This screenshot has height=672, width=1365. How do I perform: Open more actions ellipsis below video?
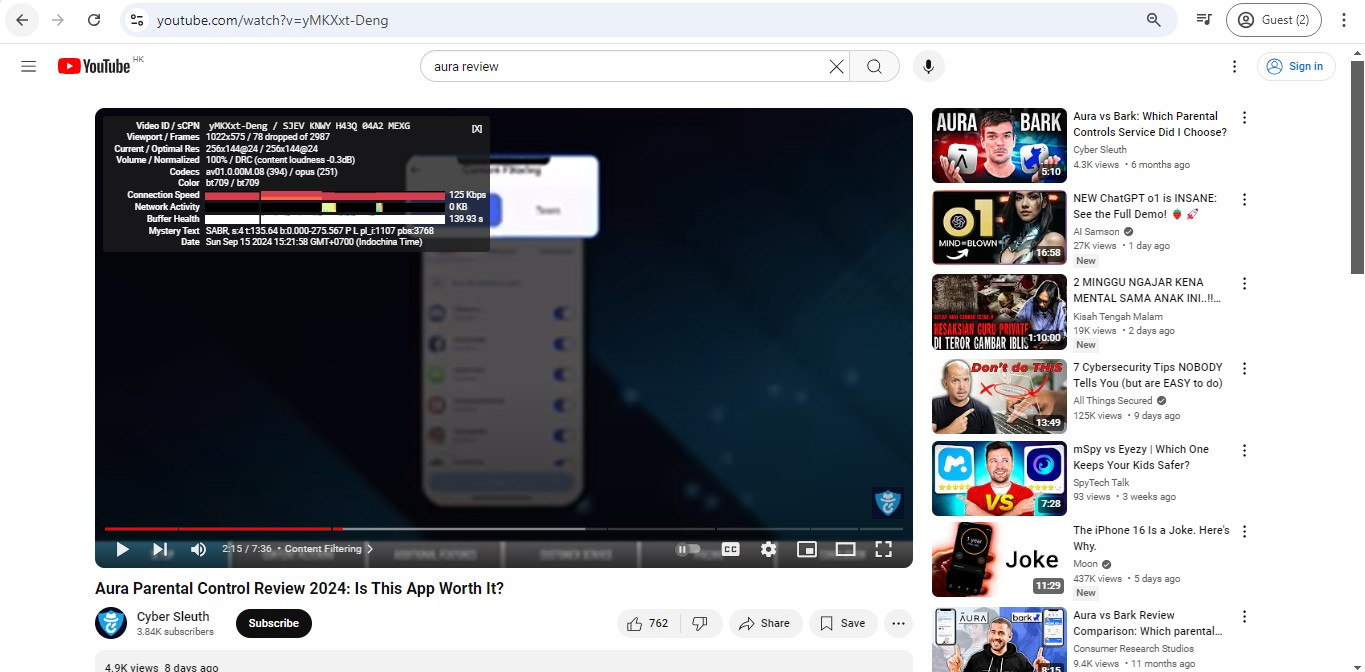pos(898,623)
